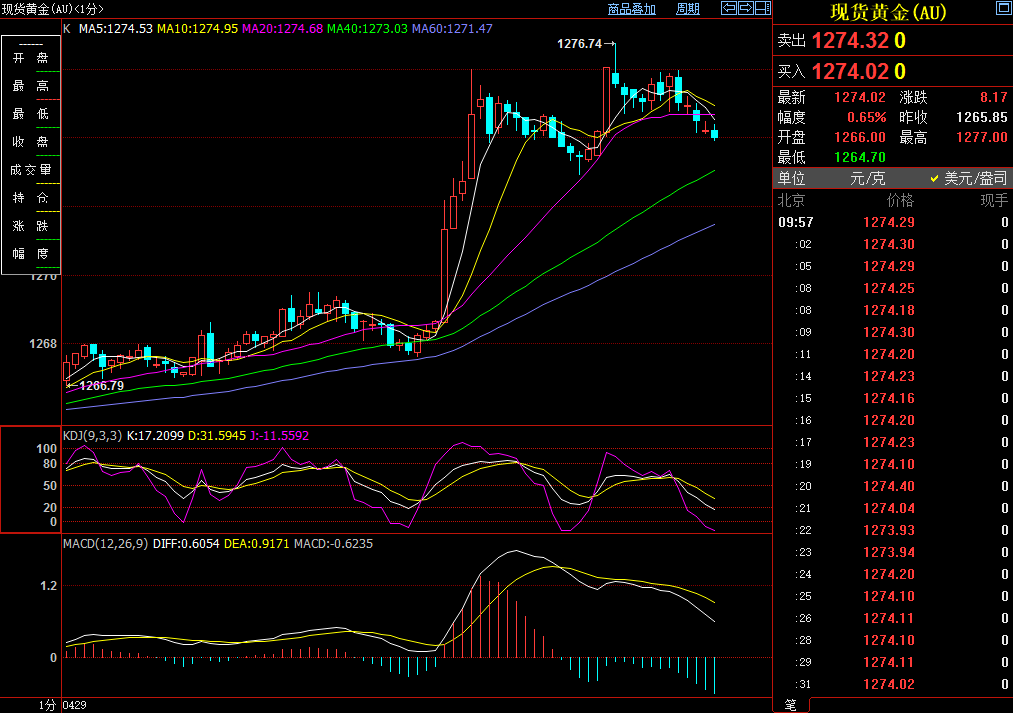1013x713 pixels.
Task: Click the MA5 moving average label
Action: tap(115, 28)
